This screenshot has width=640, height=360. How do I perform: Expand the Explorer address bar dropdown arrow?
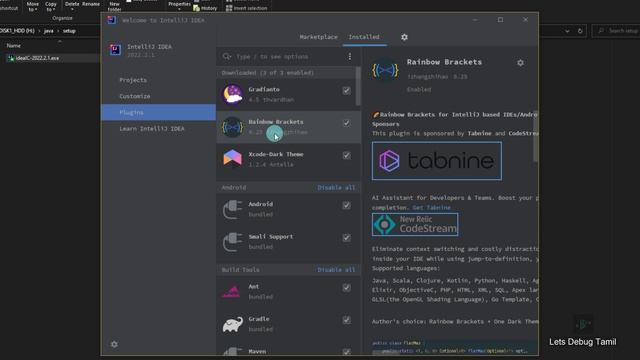pos(567,31)
